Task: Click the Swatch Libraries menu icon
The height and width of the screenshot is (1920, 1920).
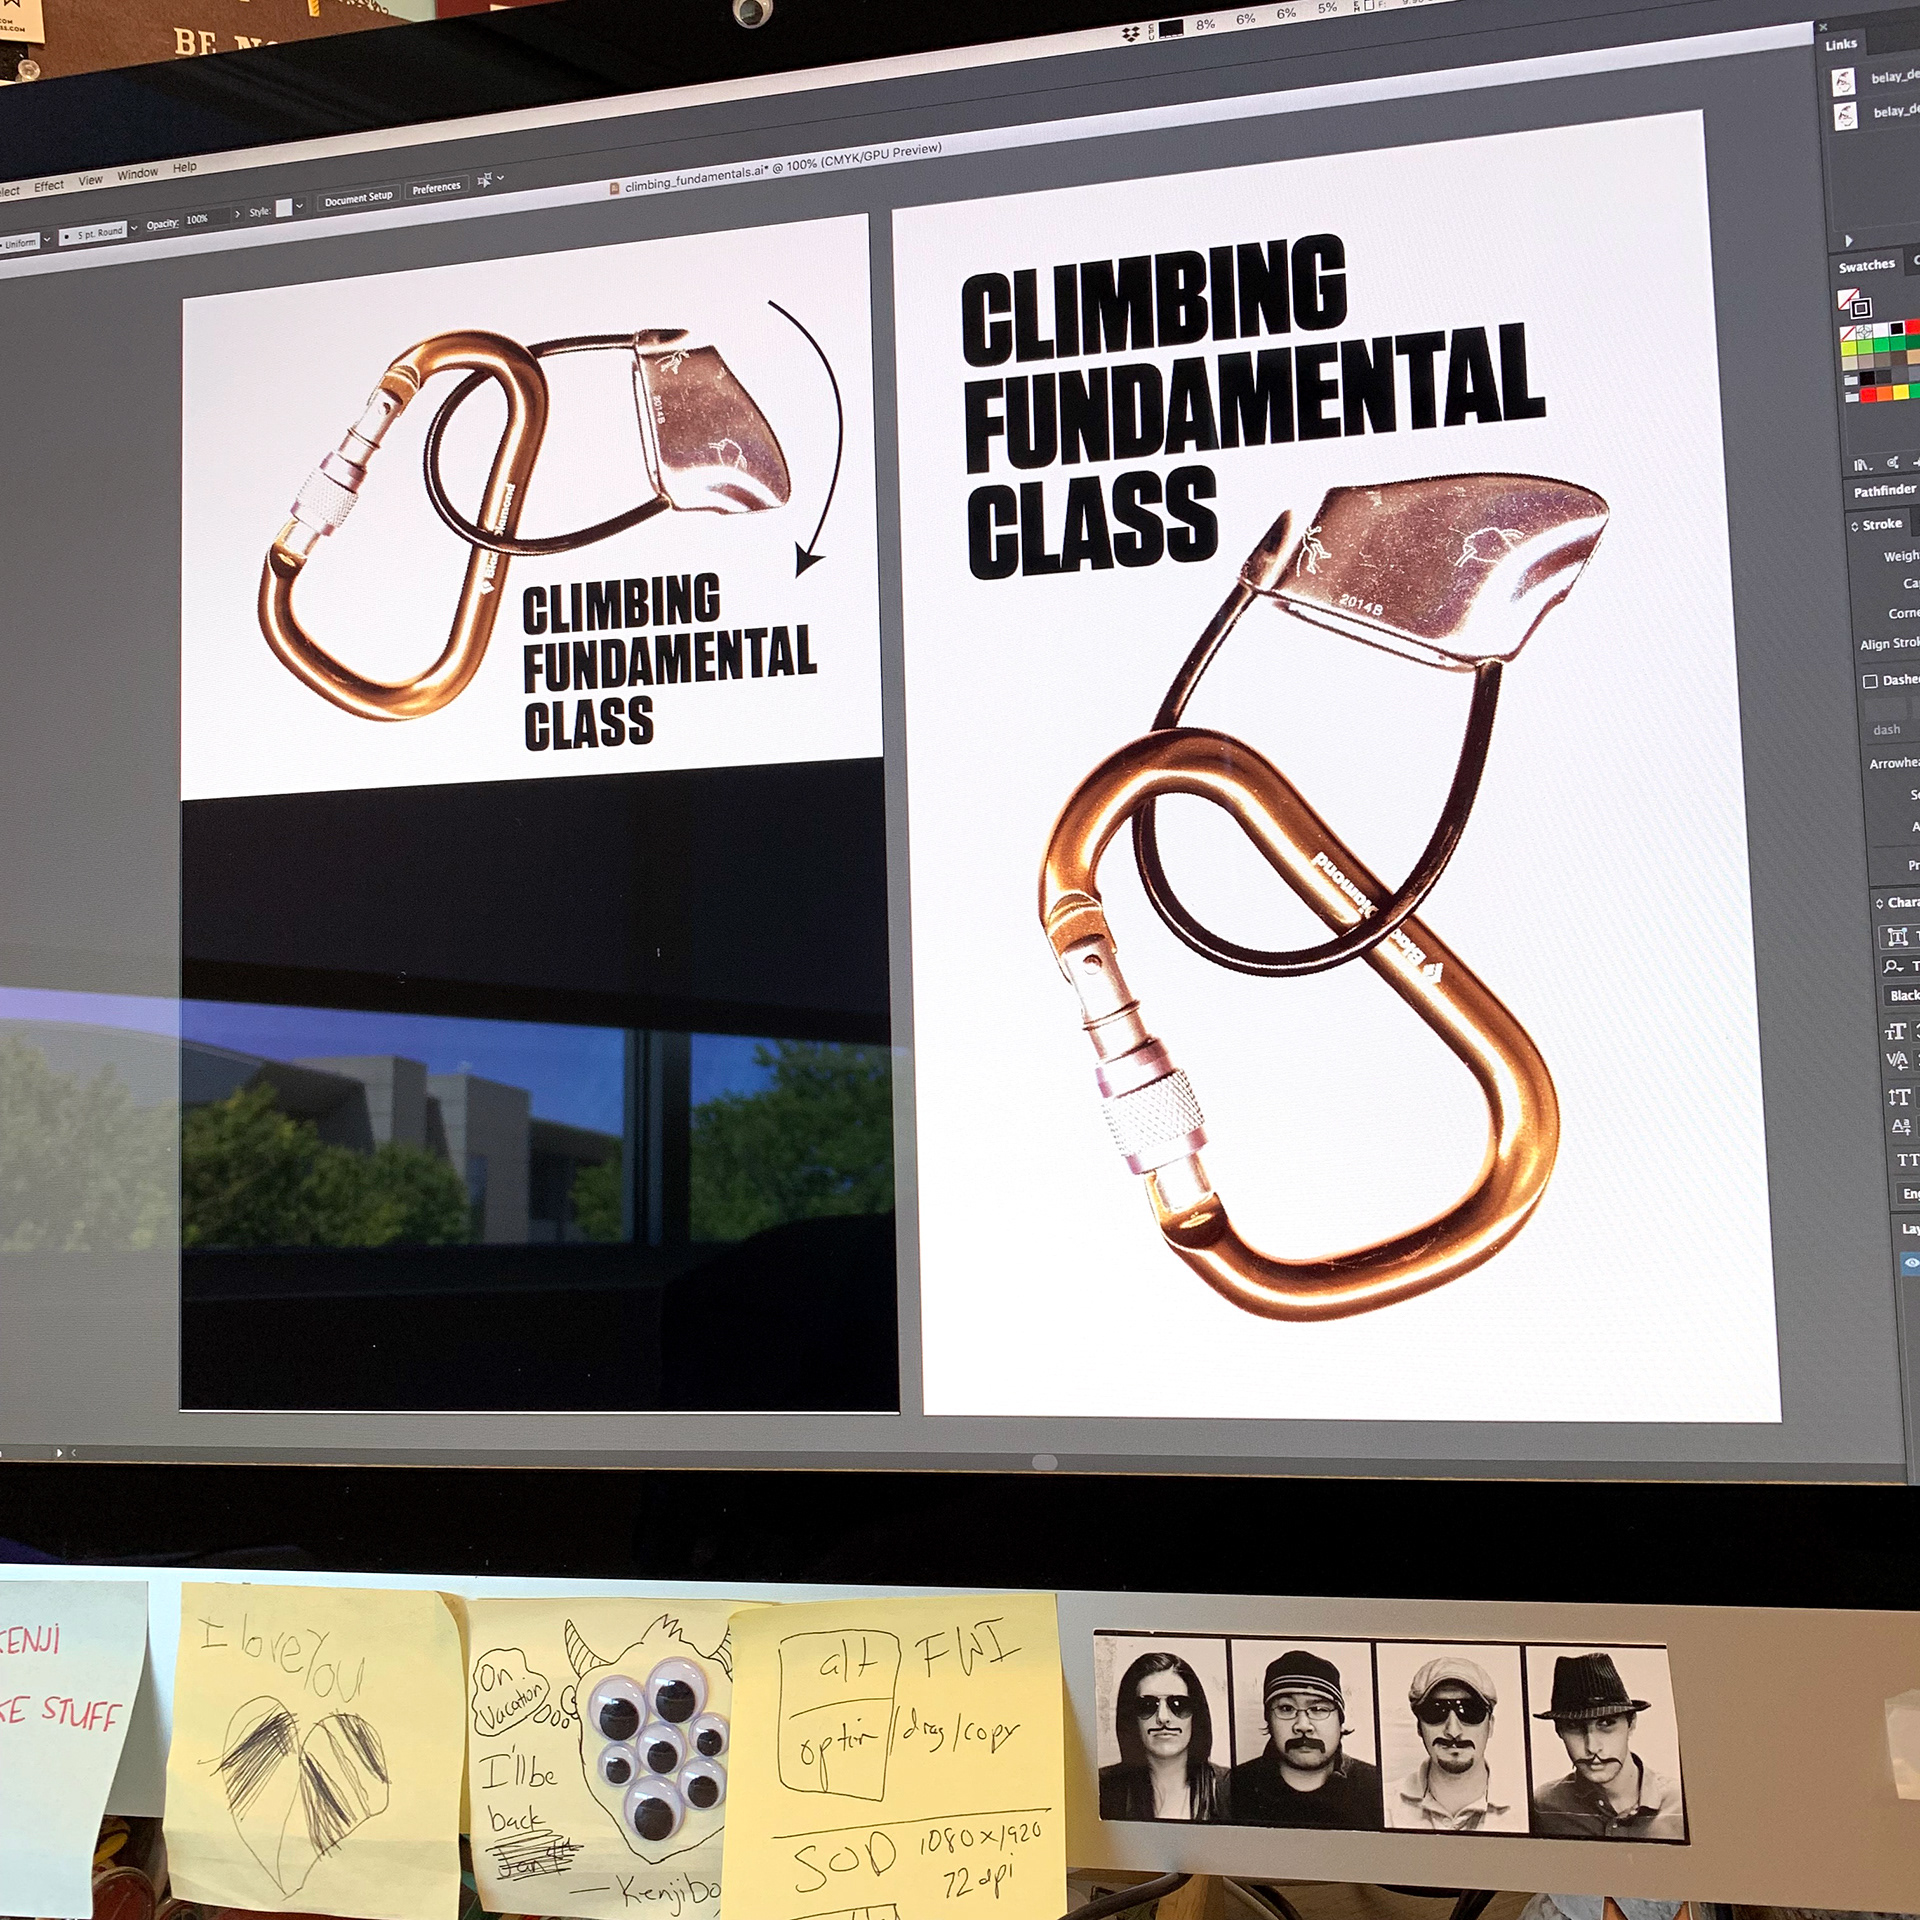Action: pyautogui.click(x=1861, y=464)
